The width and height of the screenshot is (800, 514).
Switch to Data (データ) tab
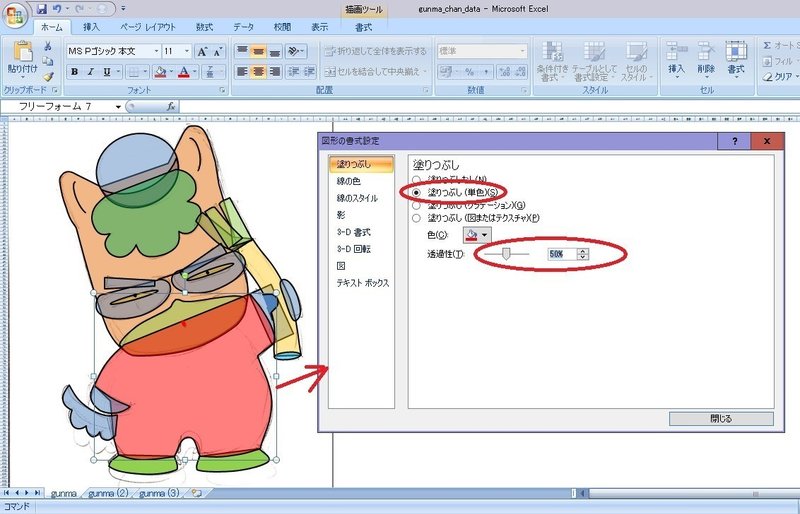[x=243, y=27]
